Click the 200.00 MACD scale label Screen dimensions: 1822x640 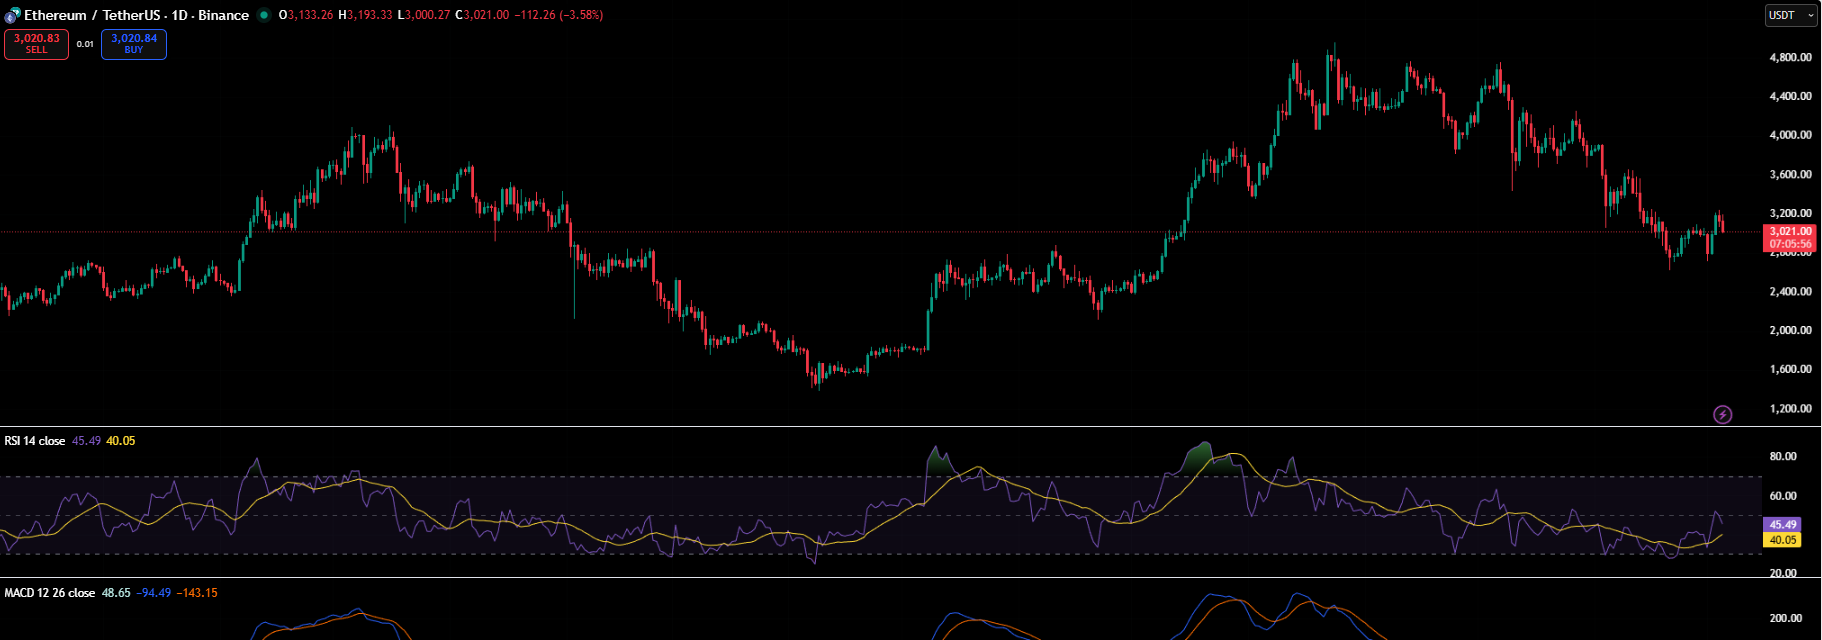tap(1786, 618)
